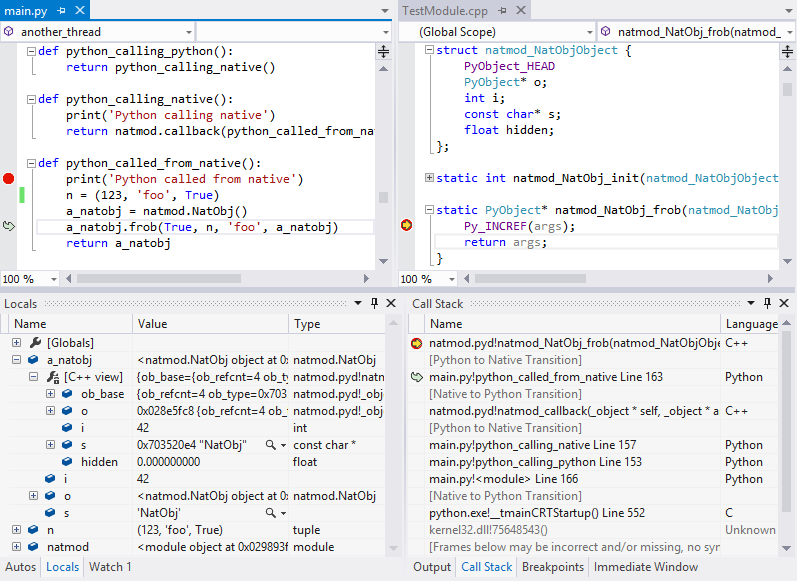
Task: Expand the collapsed natmod_NatObj_init function
Action: (429, 178)
